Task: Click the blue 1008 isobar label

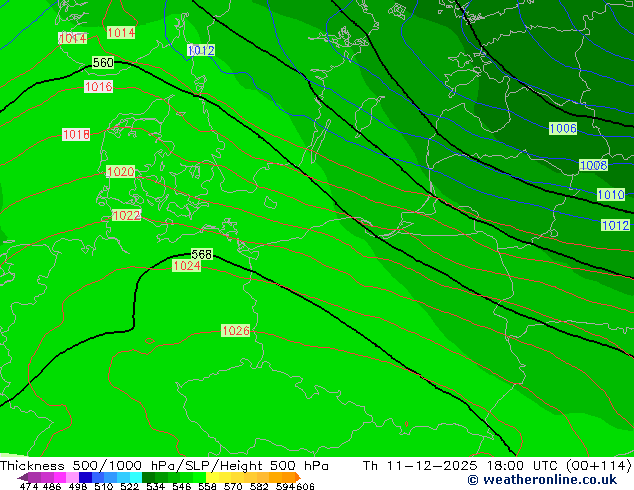Action: point(593,165)
